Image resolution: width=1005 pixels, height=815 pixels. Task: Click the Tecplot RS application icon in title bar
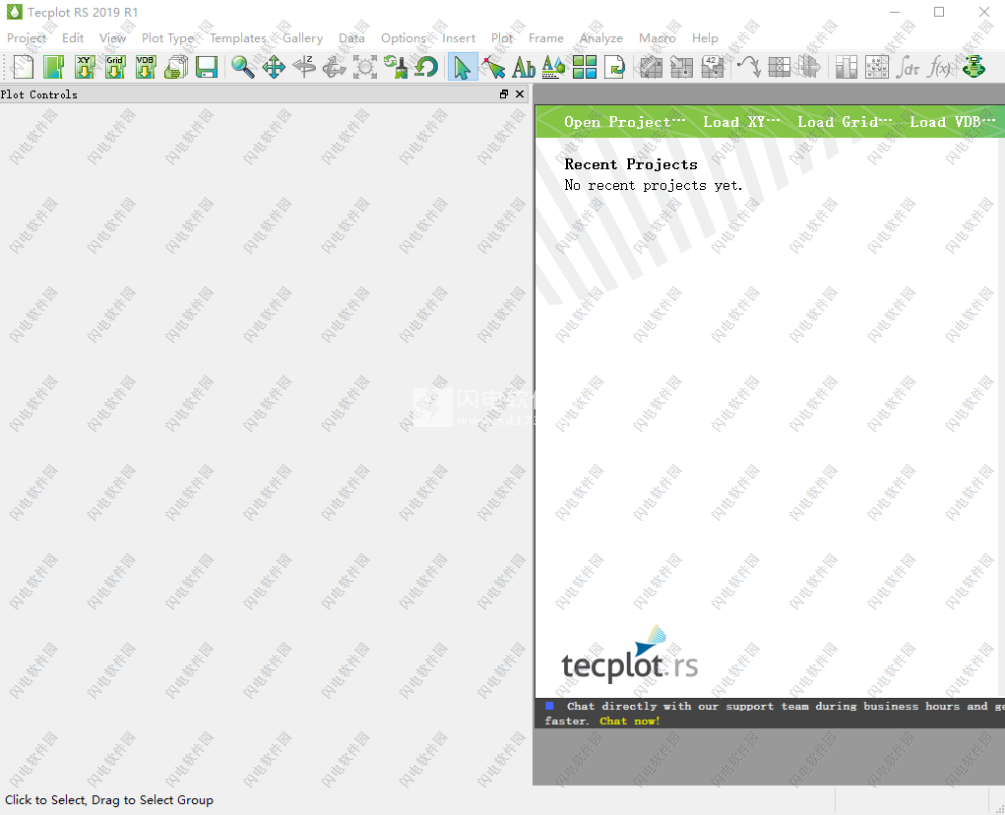pos(14,12)
